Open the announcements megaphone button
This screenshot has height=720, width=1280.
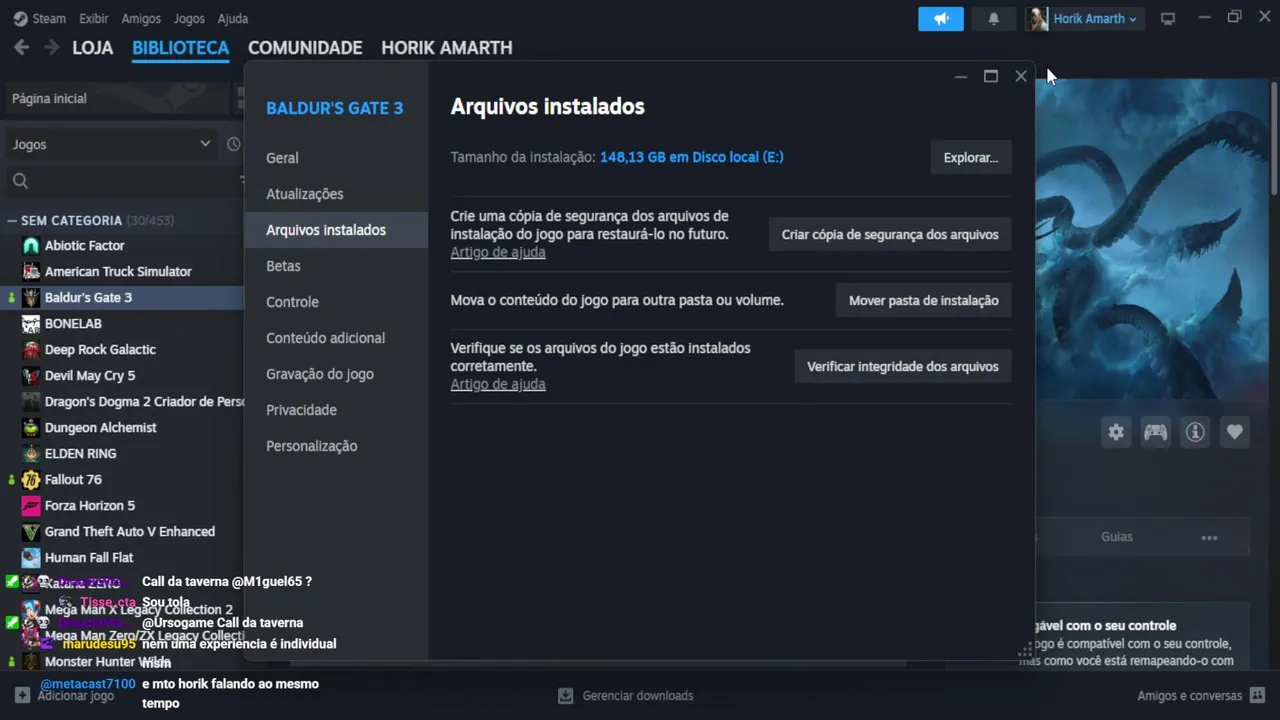pos(941,18)
